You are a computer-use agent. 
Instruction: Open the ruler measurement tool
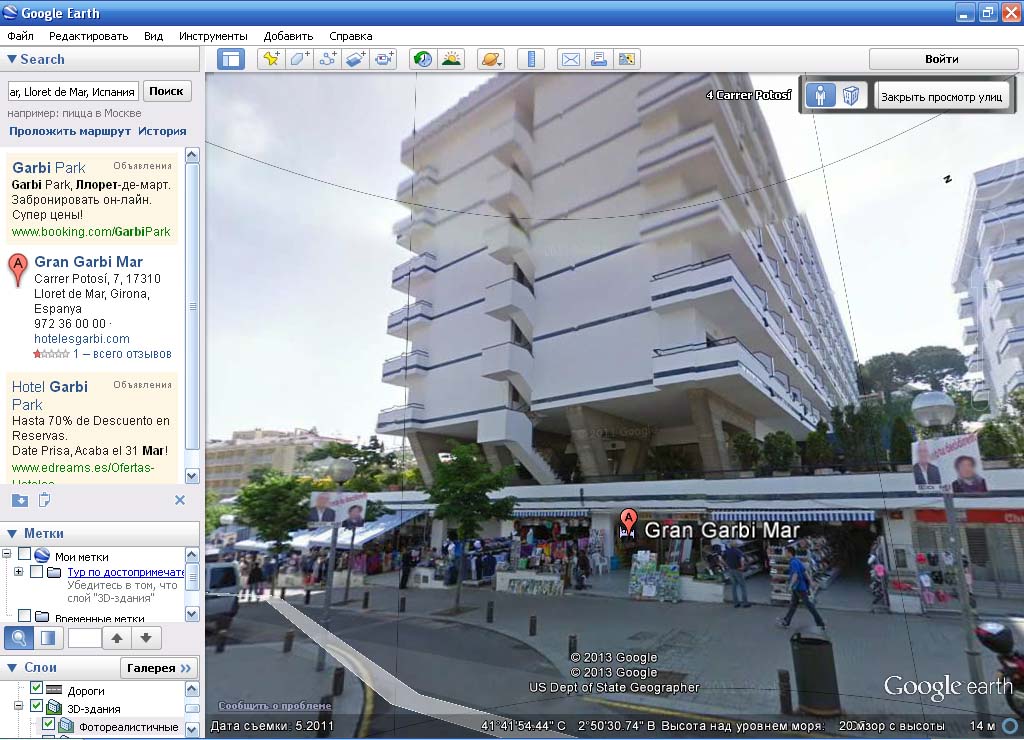[531, 59]
